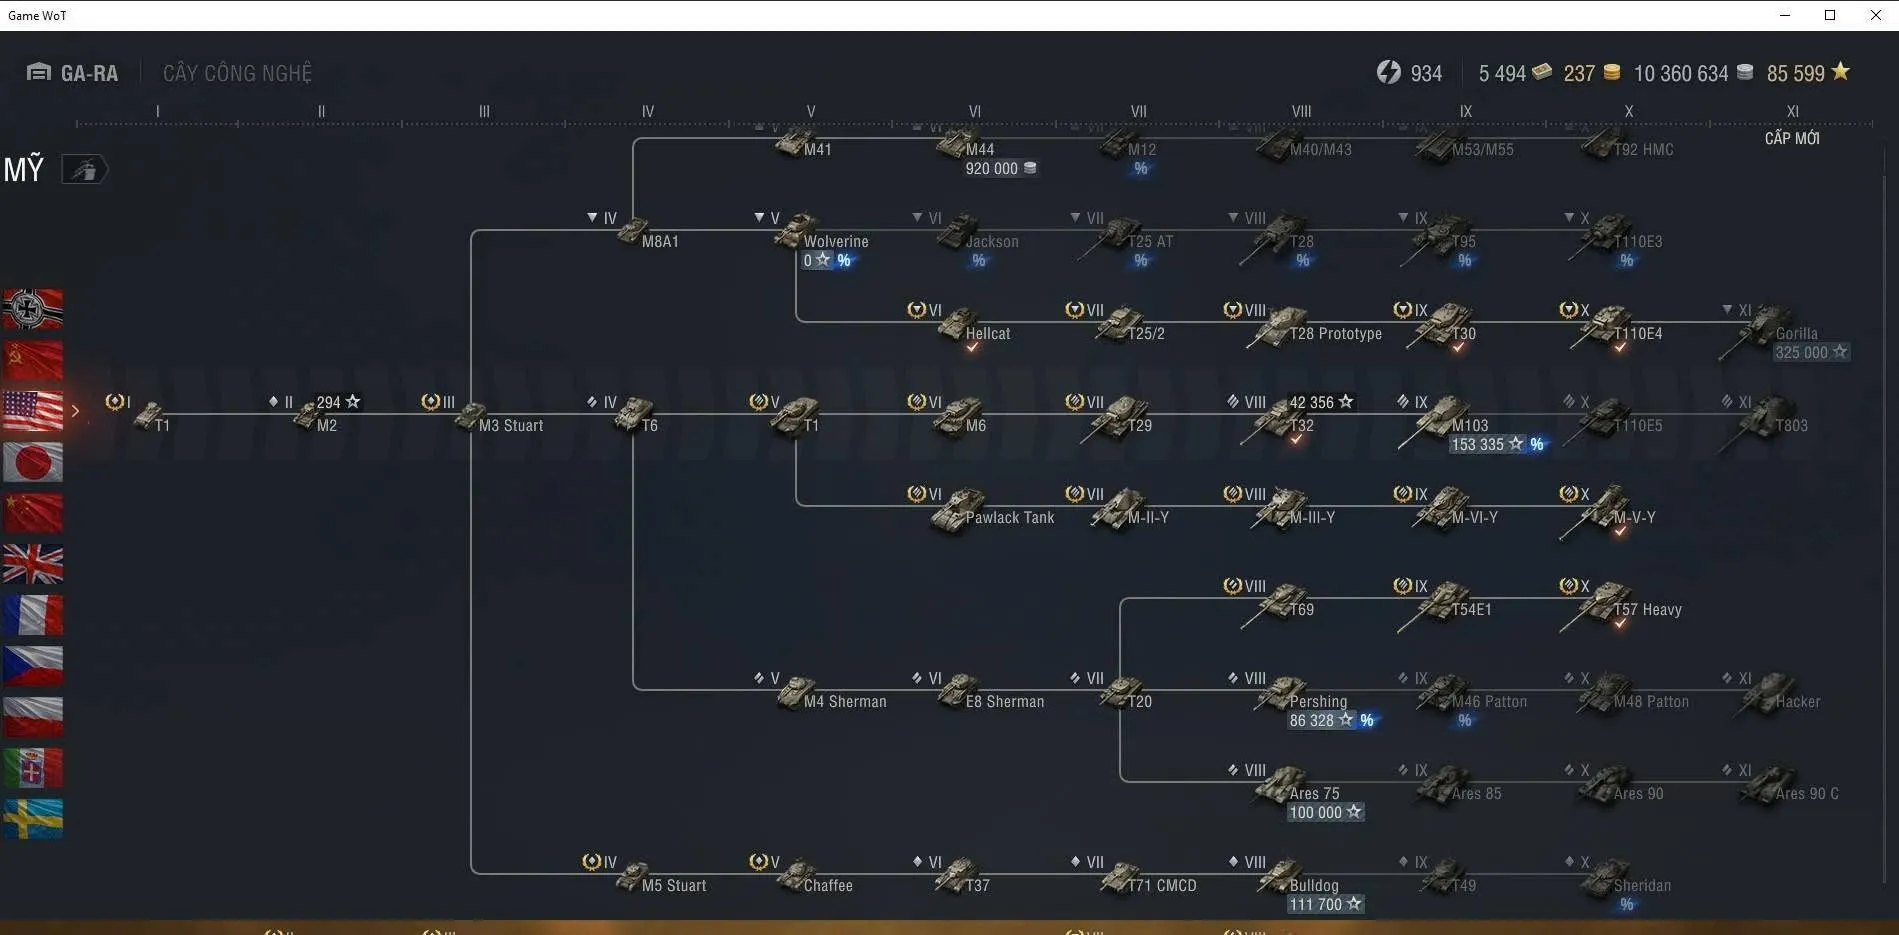Go back to GA-RA garage
The width and height of the screenshot is (1899, 935).
click(72, 73)
